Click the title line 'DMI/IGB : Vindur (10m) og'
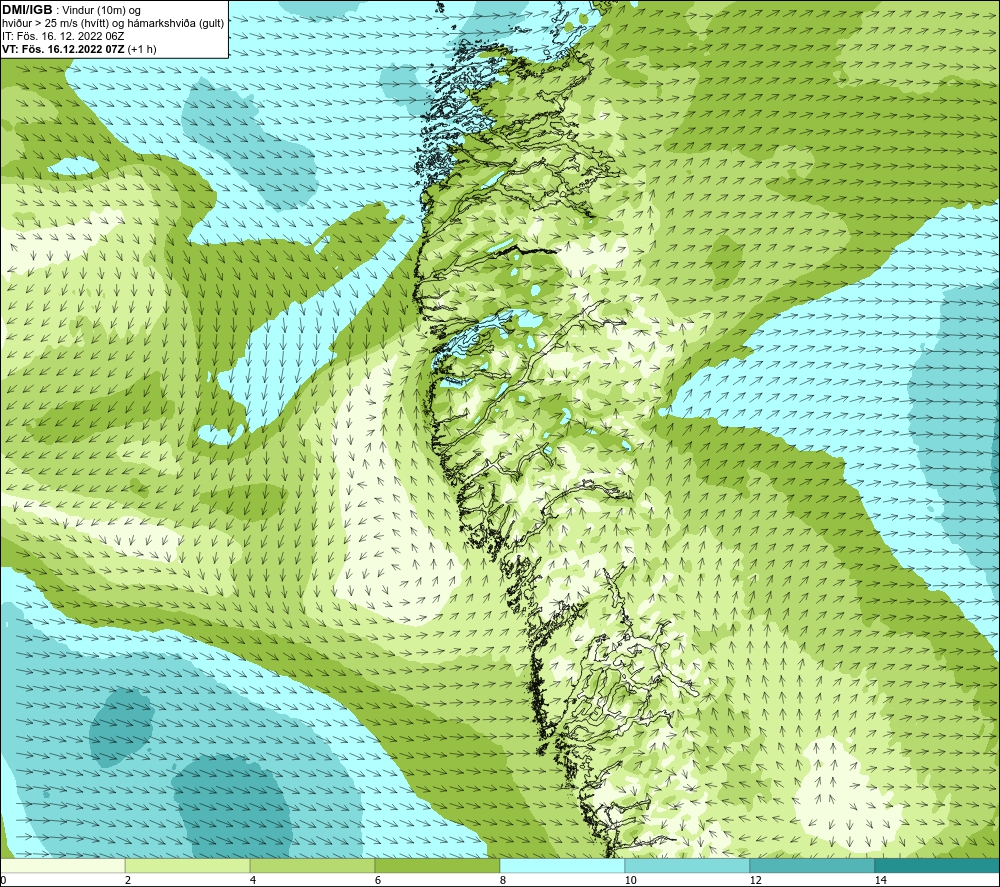 coord(71,10)
